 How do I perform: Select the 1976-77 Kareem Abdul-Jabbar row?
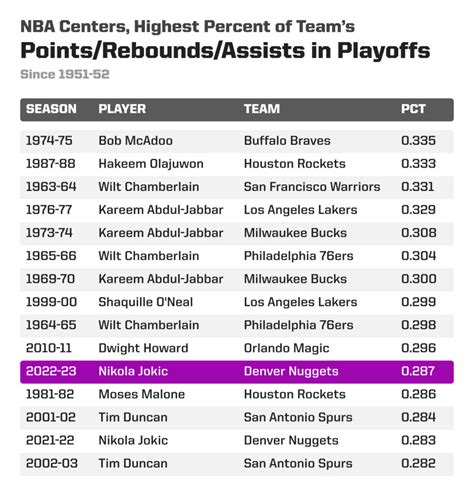237,210
